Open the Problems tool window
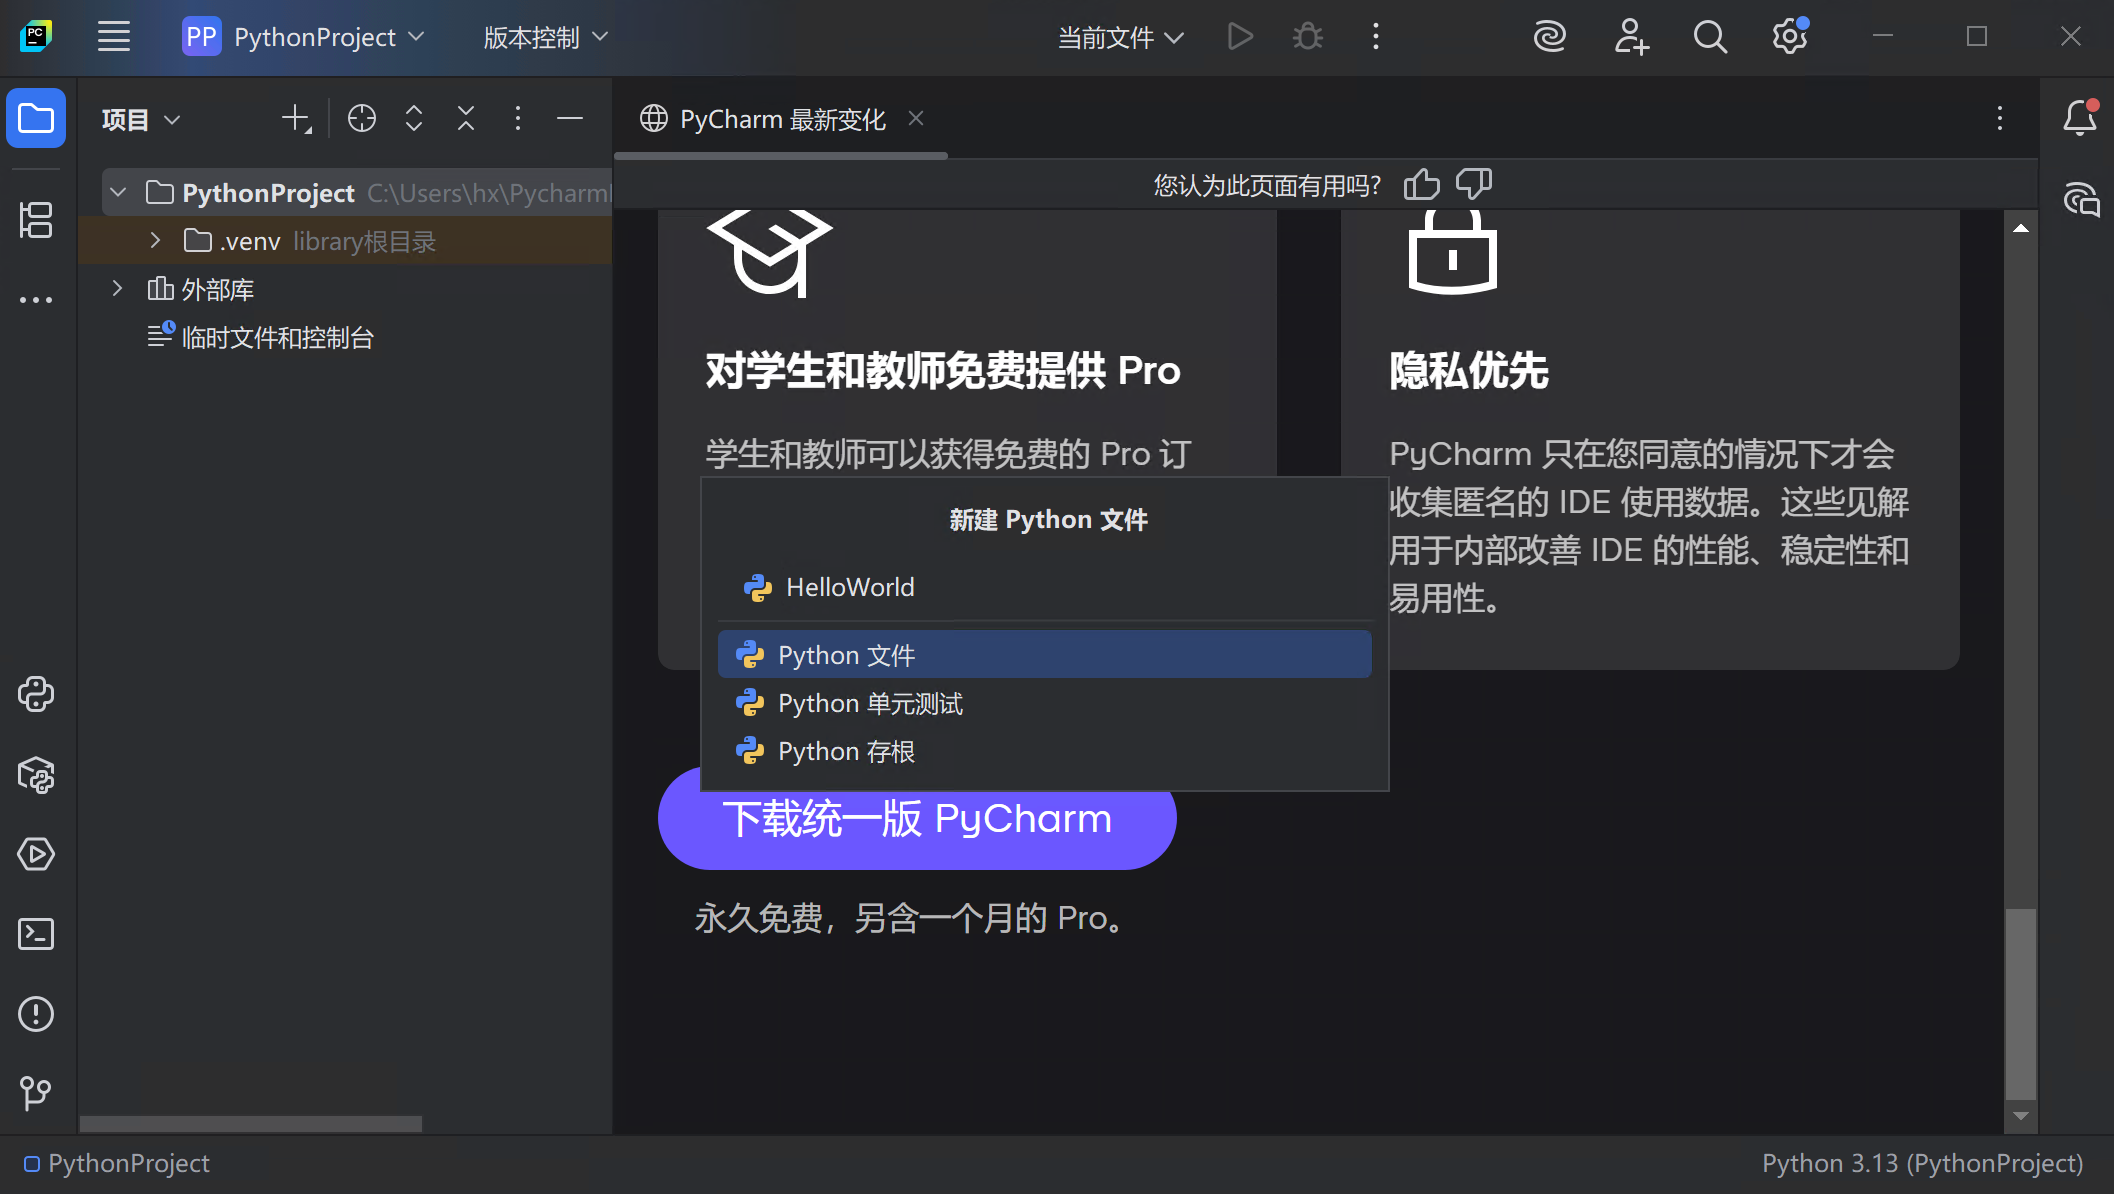The width and height of the screenshot is (2114, 1194). [x=36, y=1014]
